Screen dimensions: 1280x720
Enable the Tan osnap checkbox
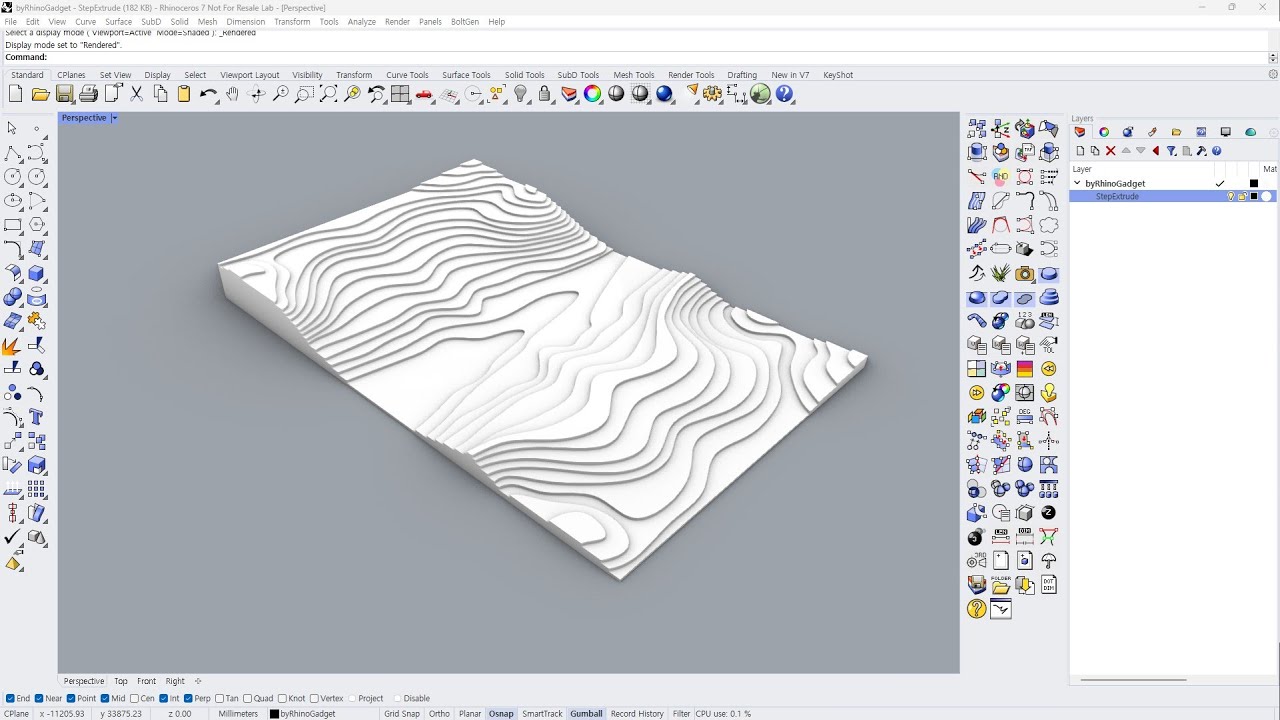point(219,698)
